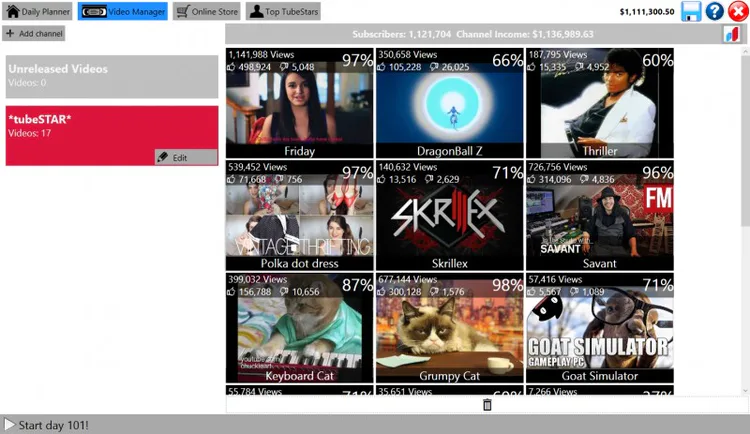This screenshot has height=434, width=750.
Task: Select the Savant video thumbnail
Action: [x=600, y=215]
